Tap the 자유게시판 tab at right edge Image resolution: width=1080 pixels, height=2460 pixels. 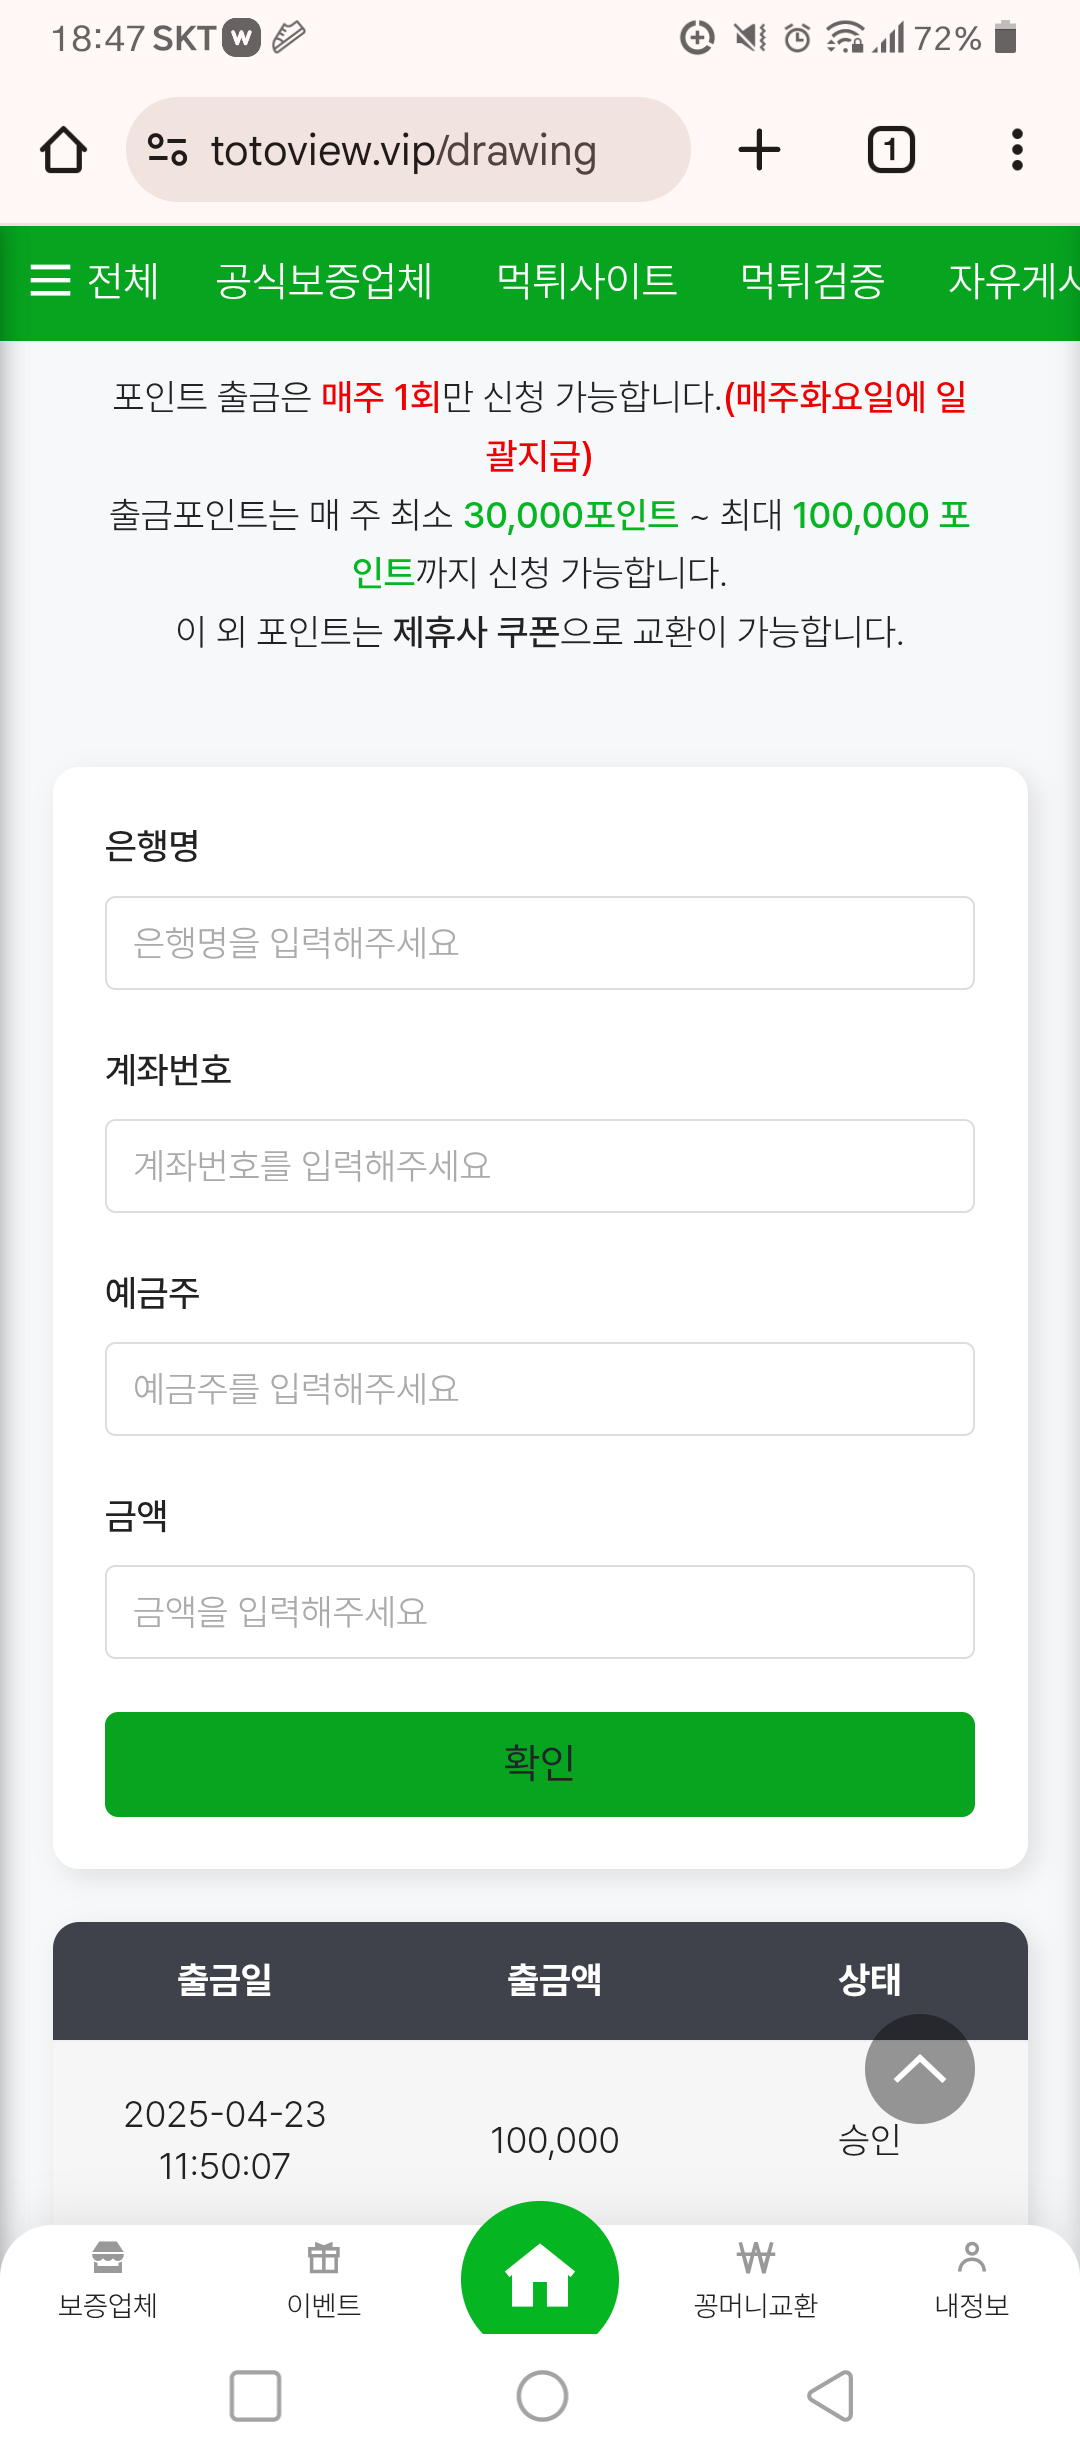click(x=1012, y=281)
